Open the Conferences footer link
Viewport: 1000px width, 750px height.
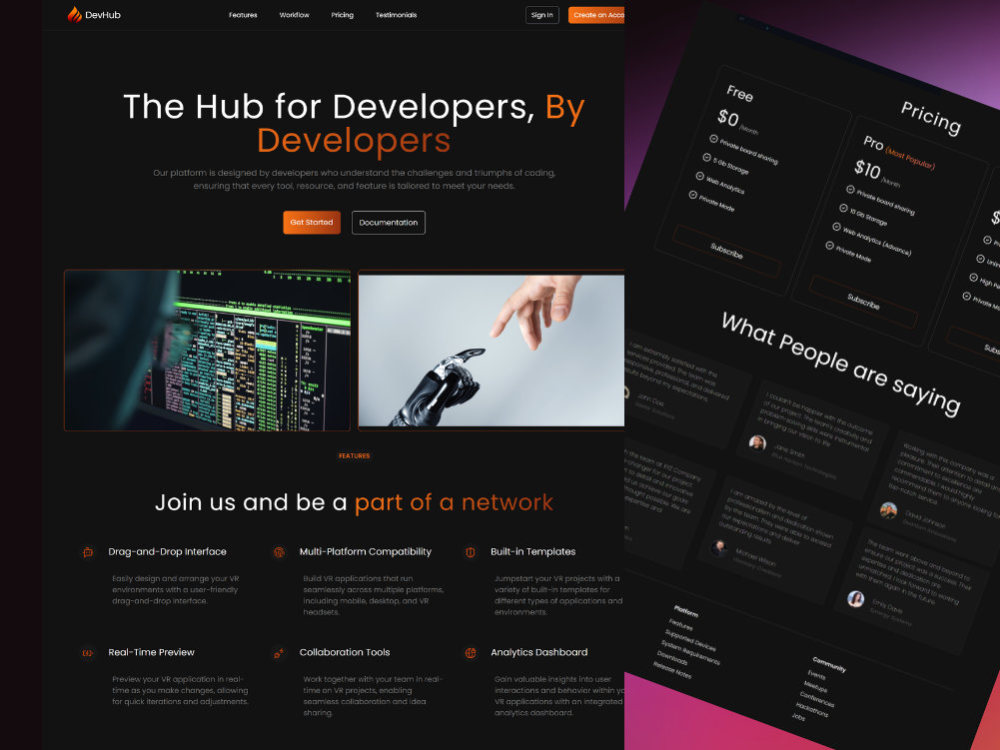[x=817, y=700]
